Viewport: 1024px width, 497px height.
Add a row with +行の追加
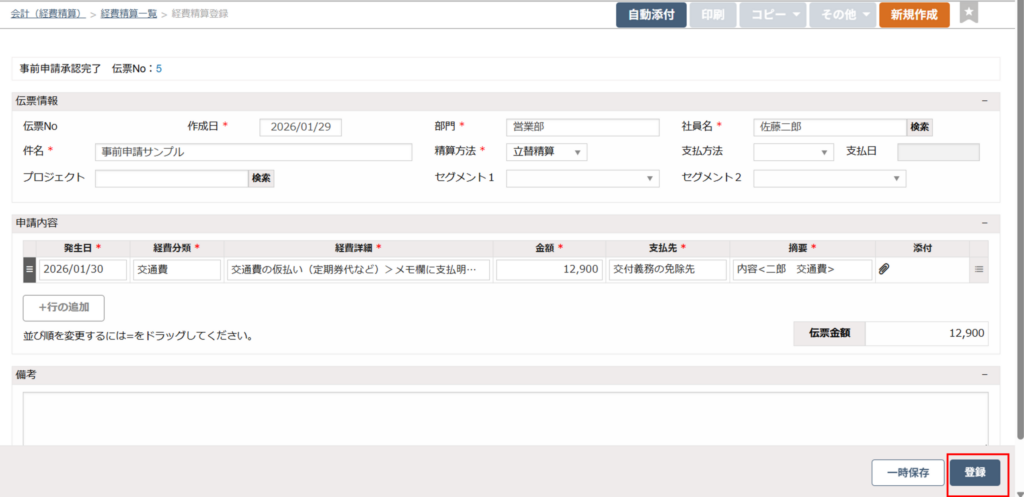pos(63,307)
